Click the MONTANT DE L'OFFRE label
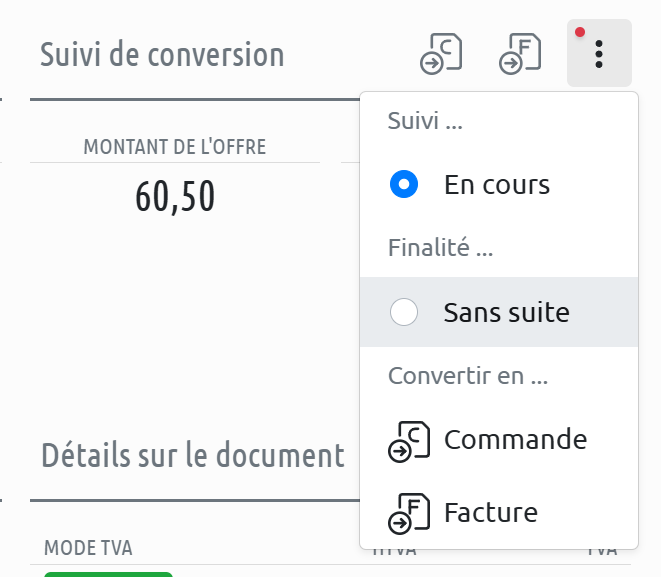The width and height of the screenshot is (661, 577). [175, 148]
